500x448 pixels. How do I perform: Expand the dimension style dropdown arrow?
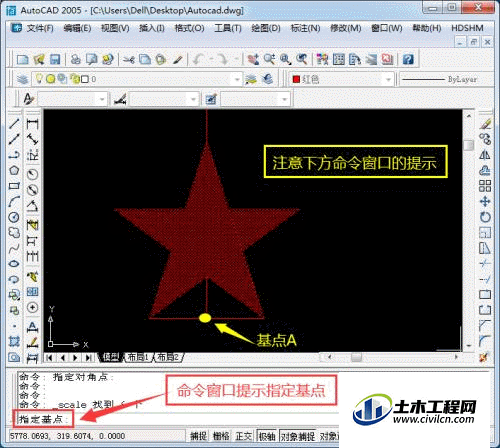click(193, 99)
